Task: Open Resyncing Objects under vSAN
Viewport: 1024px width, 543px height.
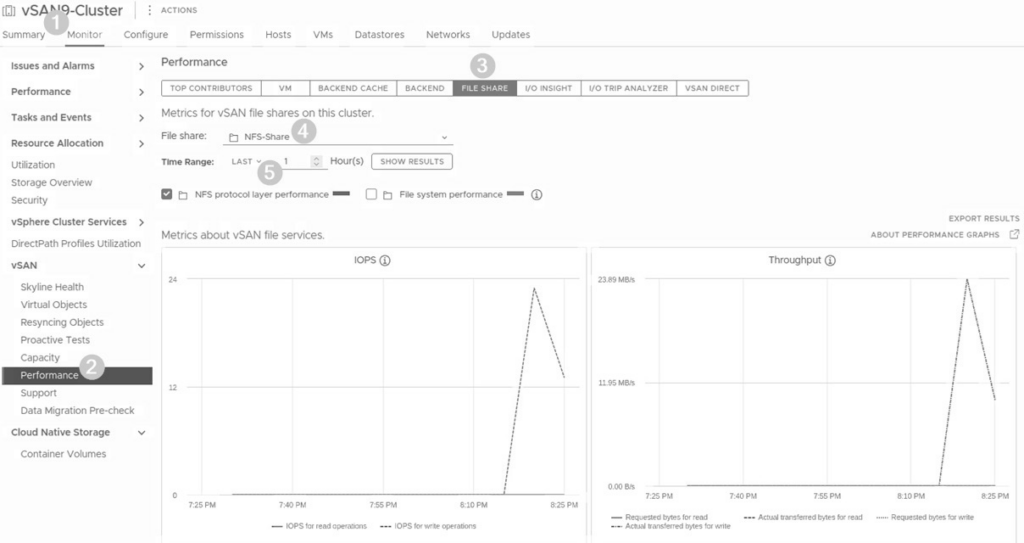Action: [62, 322]
